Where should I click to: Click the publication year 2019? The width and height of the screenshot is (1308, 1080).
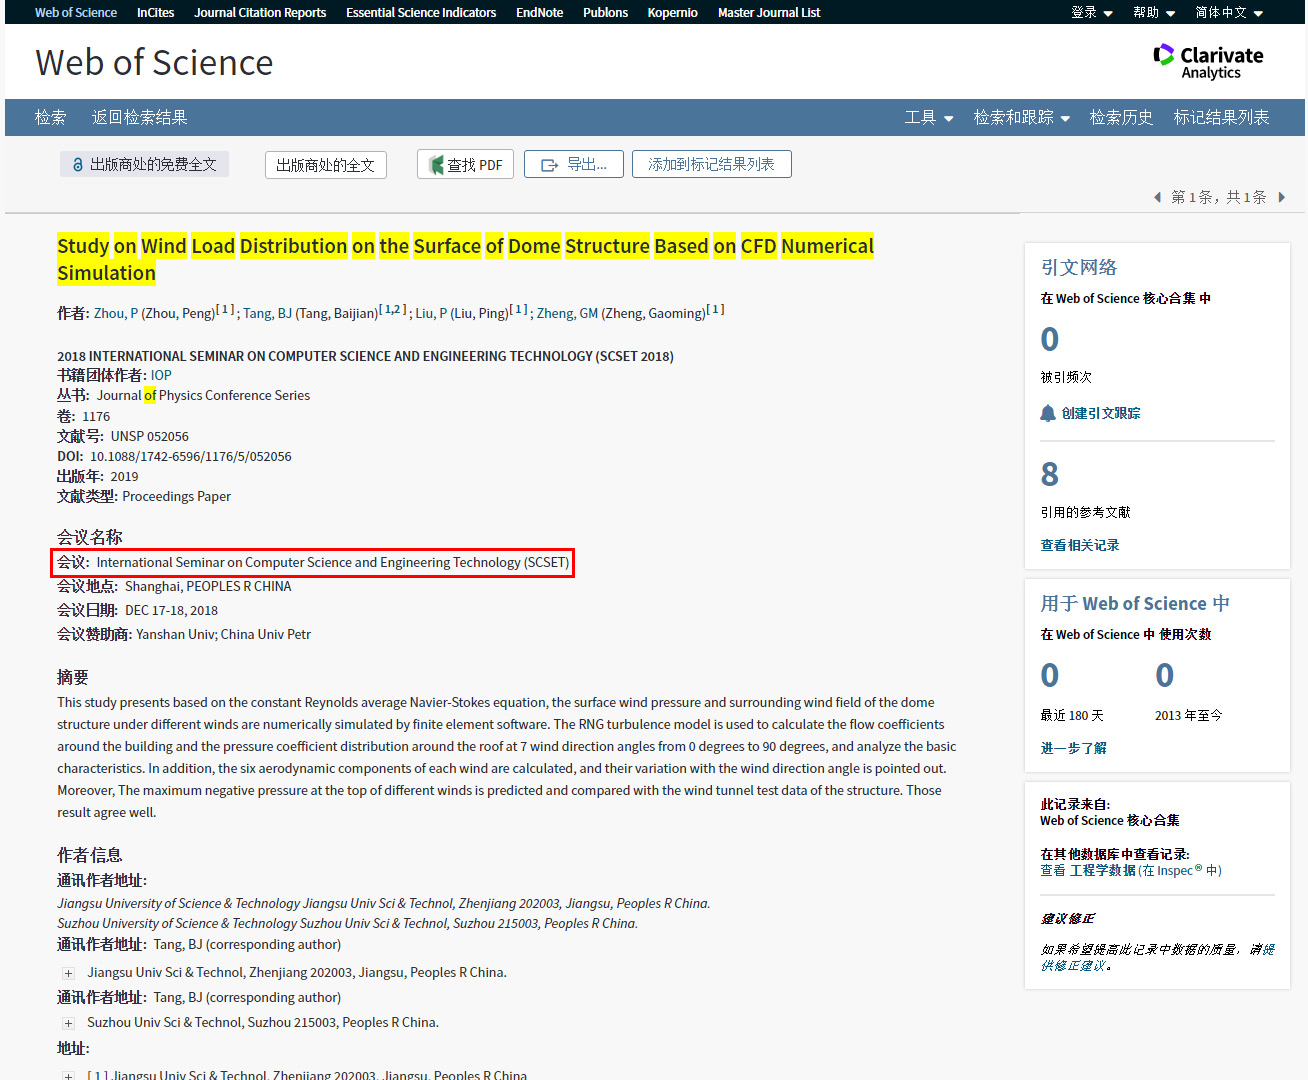coord(124,476)
